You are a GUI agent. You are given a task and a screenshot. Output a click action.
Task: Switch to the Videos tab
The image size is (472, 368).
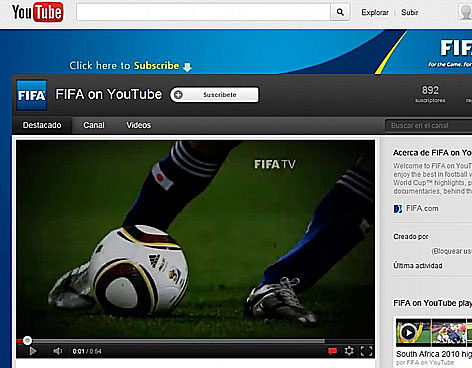click(x=138, y=125)
